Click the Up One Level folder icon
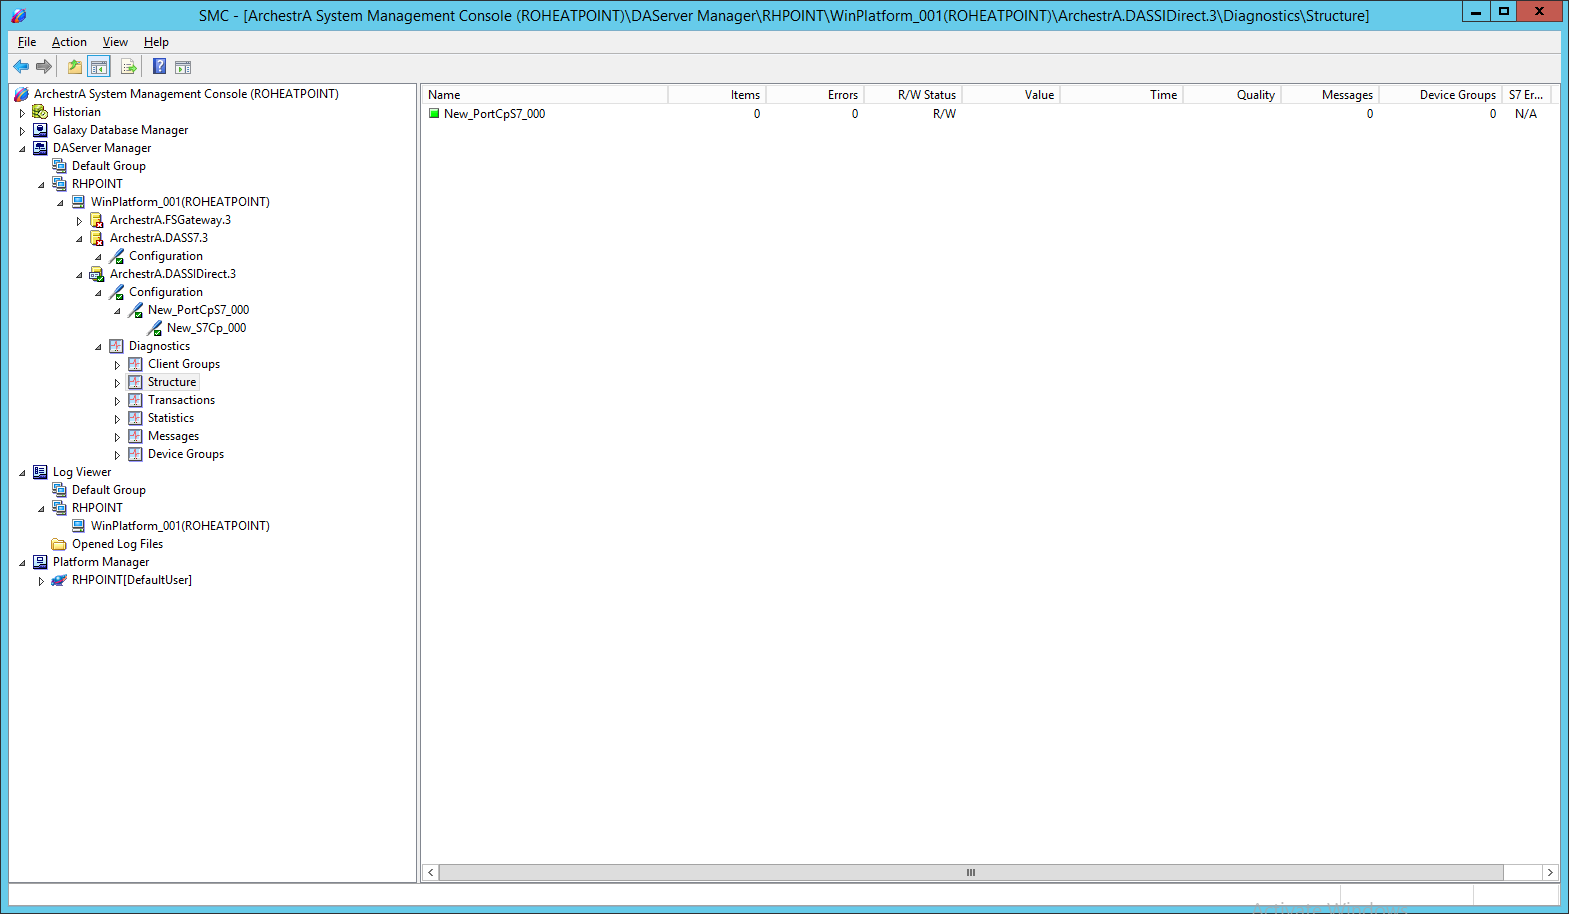This screenshot has width=1569, height=914. pos(75,67)
